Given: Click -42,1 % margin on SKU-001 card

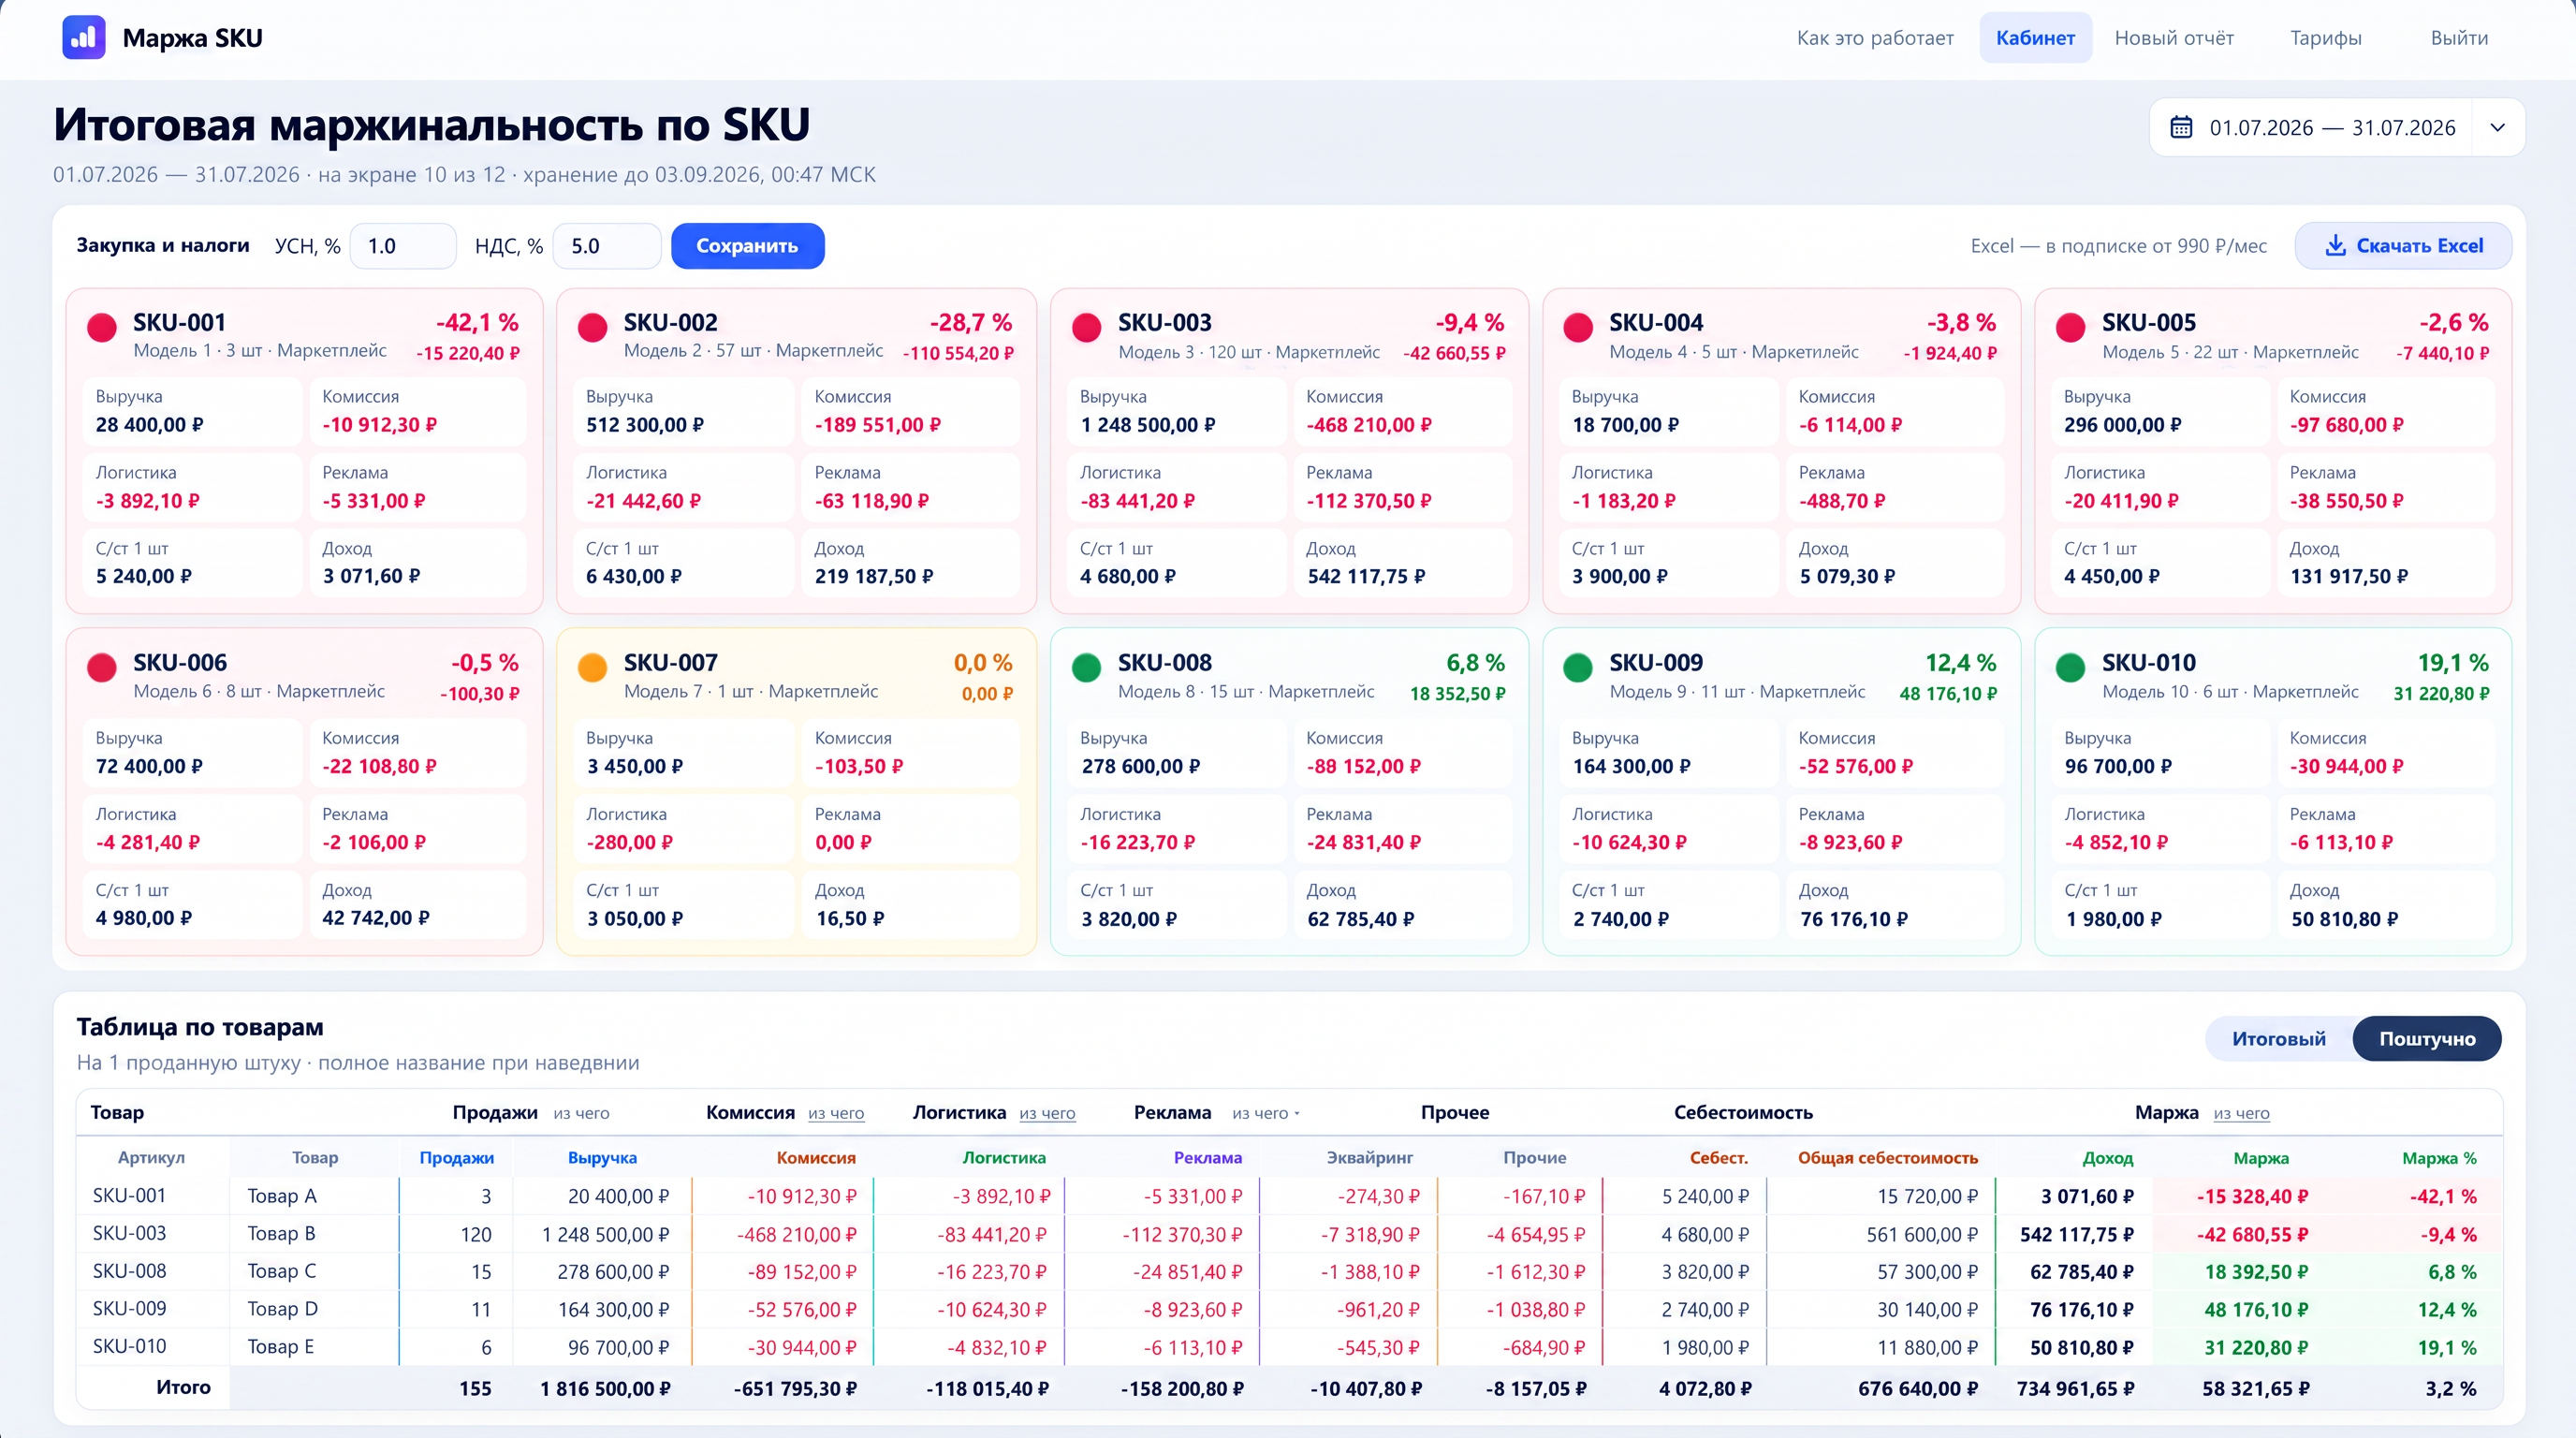Looking at the screenshot, I should tap(477, 323).
